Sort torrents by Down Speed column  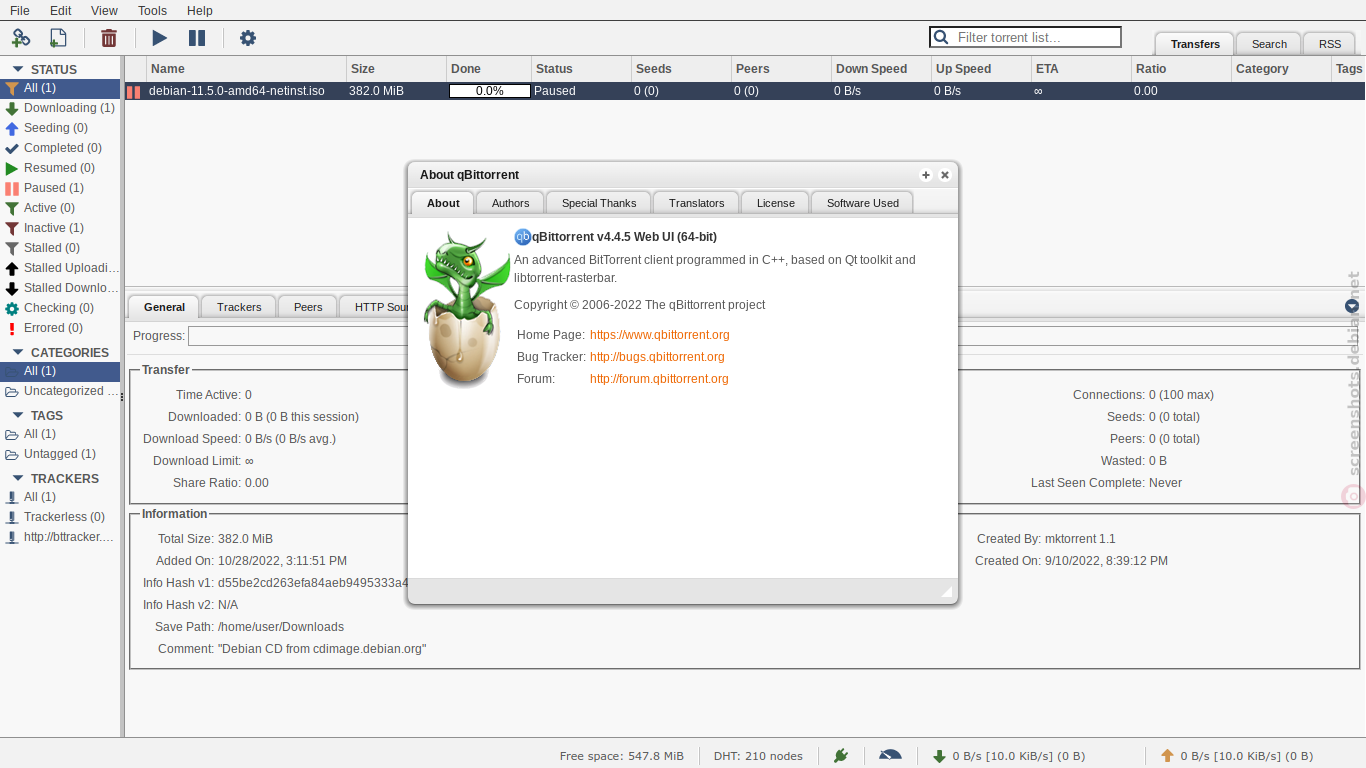point(881,69)
